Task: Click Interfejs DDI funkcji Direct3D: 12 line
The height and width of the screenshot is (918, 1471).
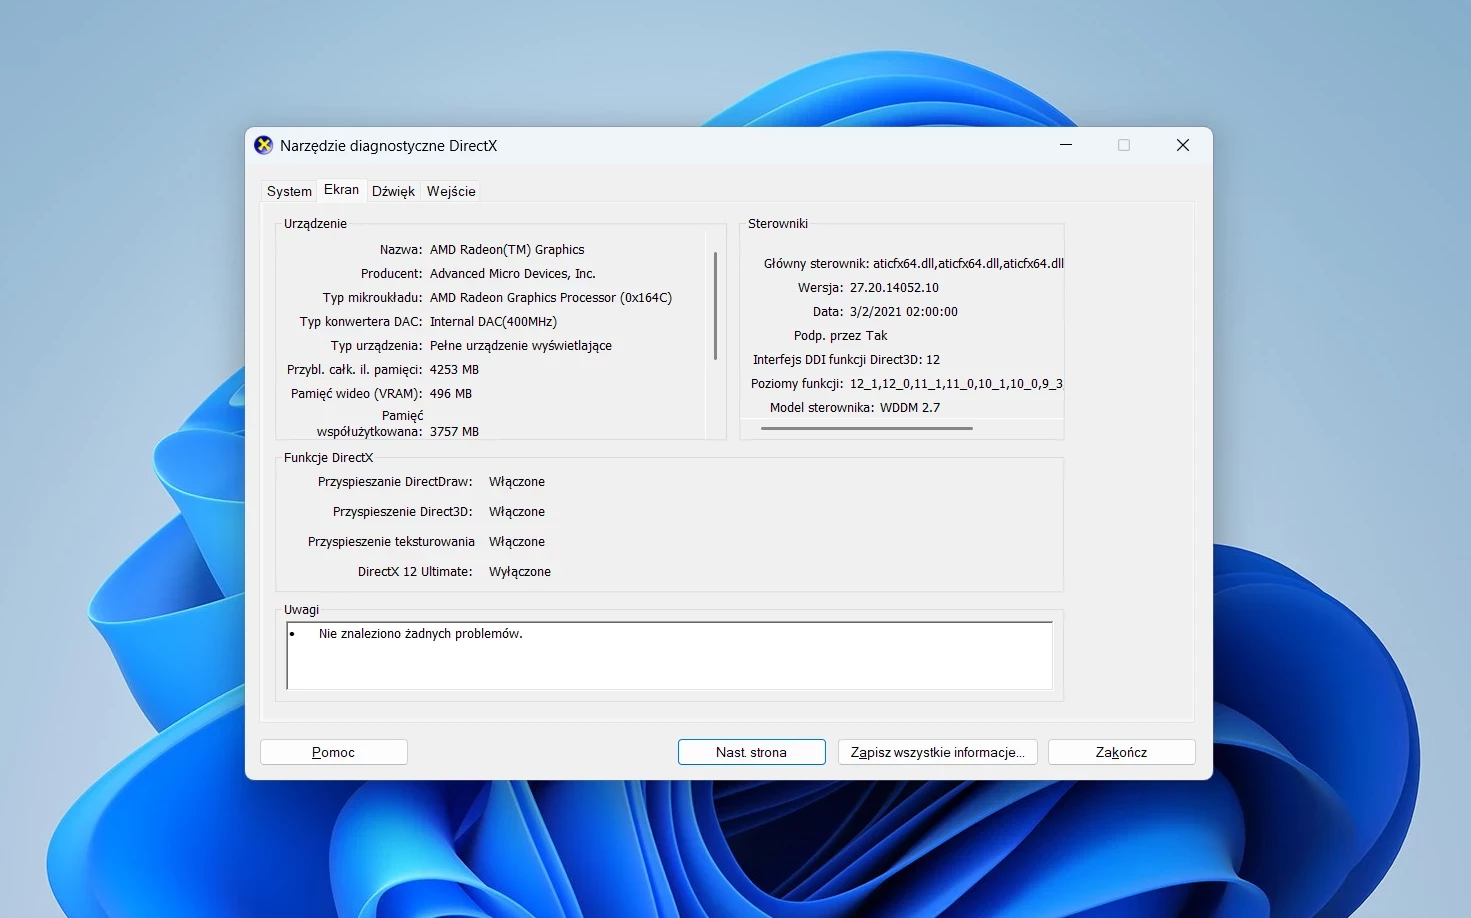Action: click(x=846, y=360)
